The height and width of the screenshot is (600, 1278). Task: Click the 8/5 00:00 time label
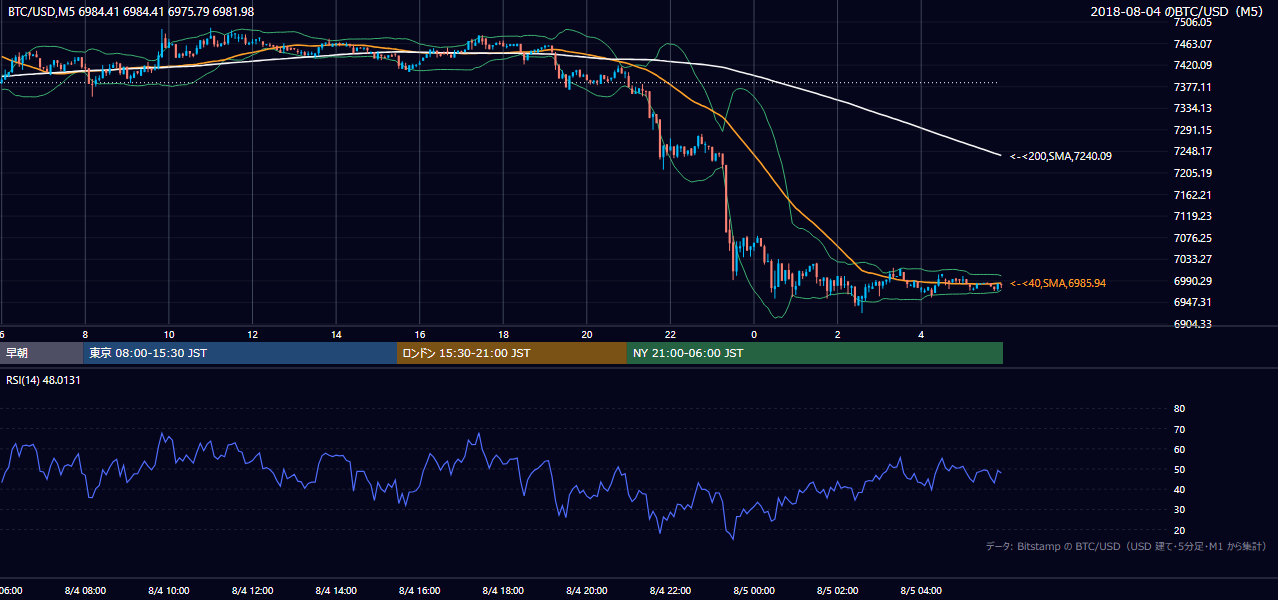[754, 591]
